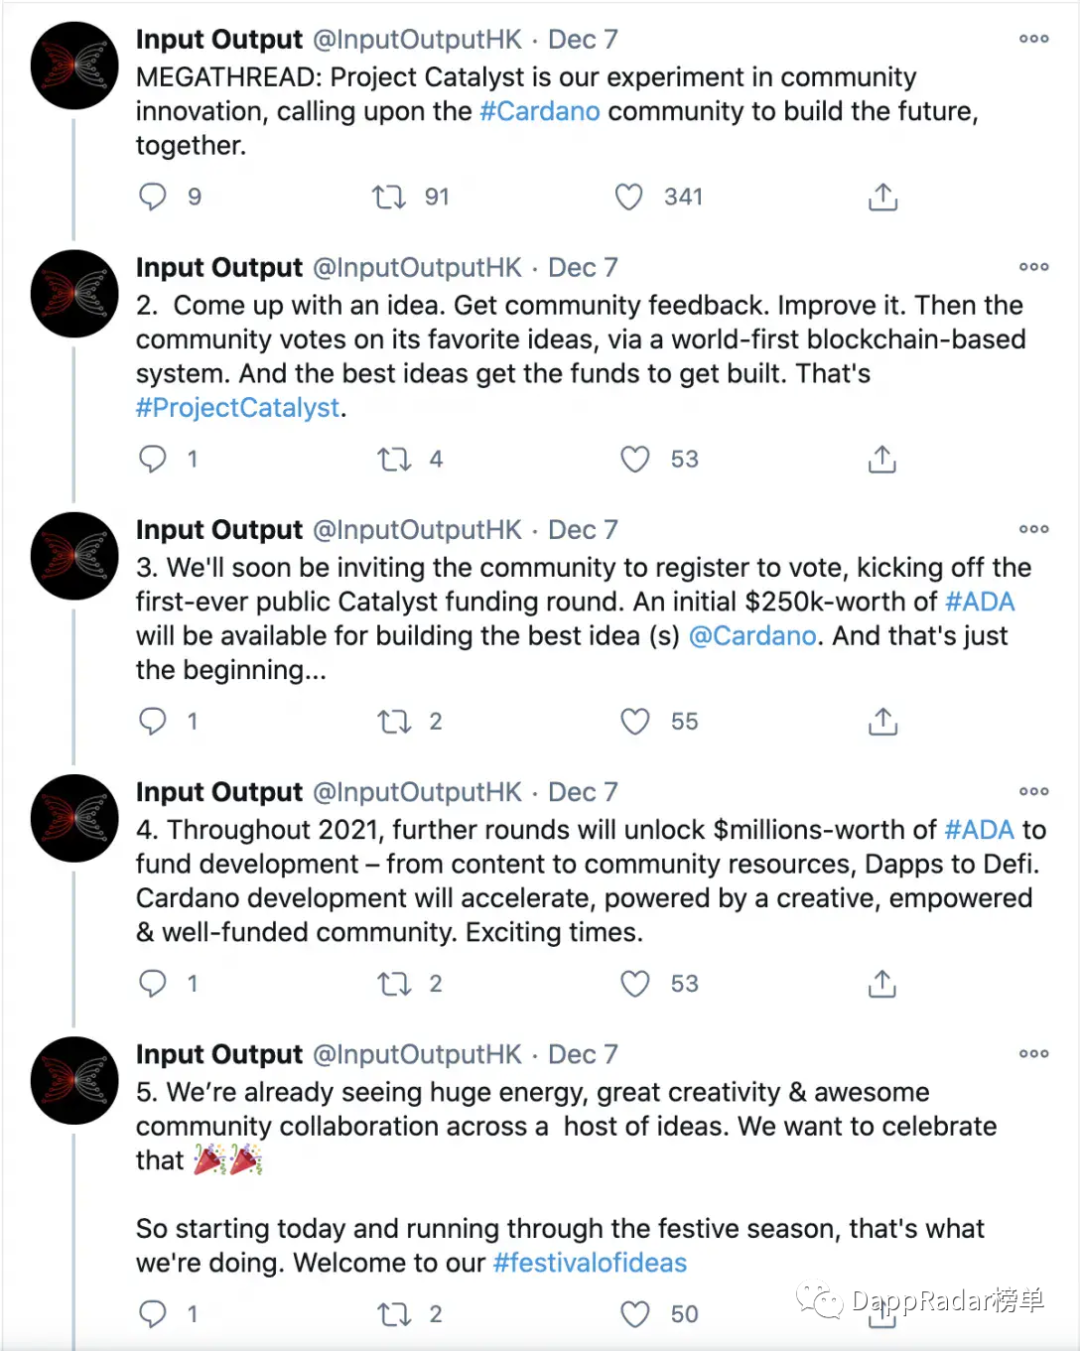Visit the @Cardano mention in tweet 3
The width and height of the screenshot is (1080, 1351).
tap(753, 636)
